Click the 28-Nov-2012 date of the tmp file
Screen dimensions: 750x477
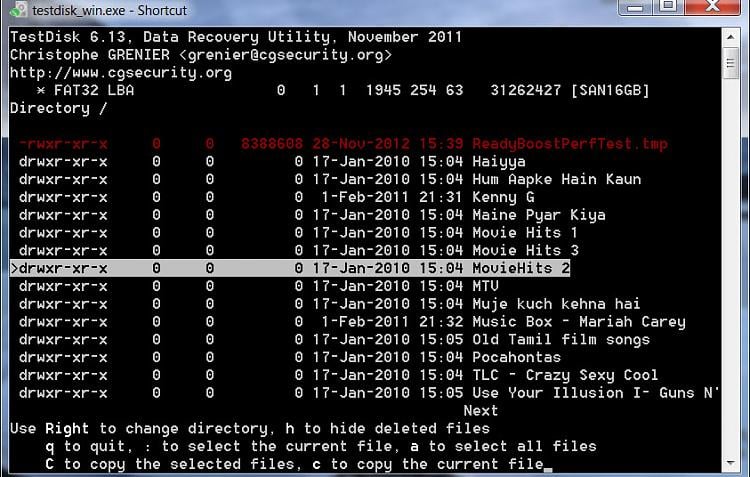pos(361,144)
